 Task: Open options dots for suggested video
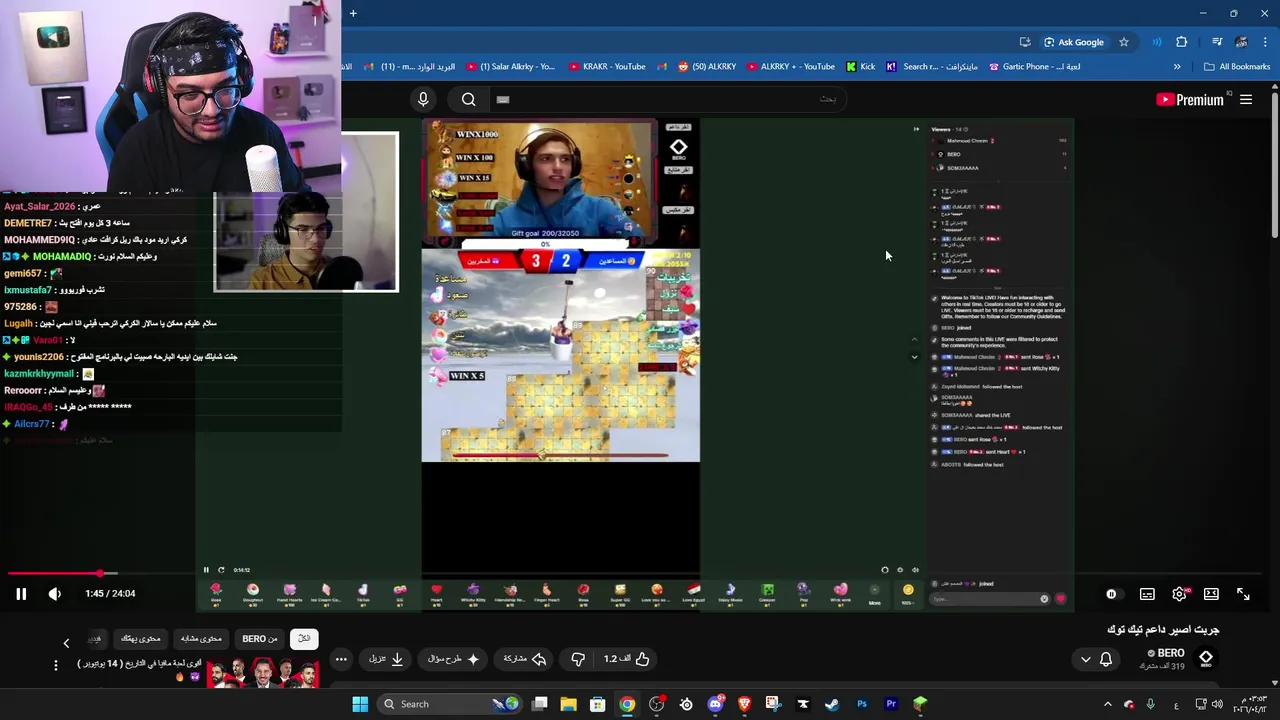(56, 665)
